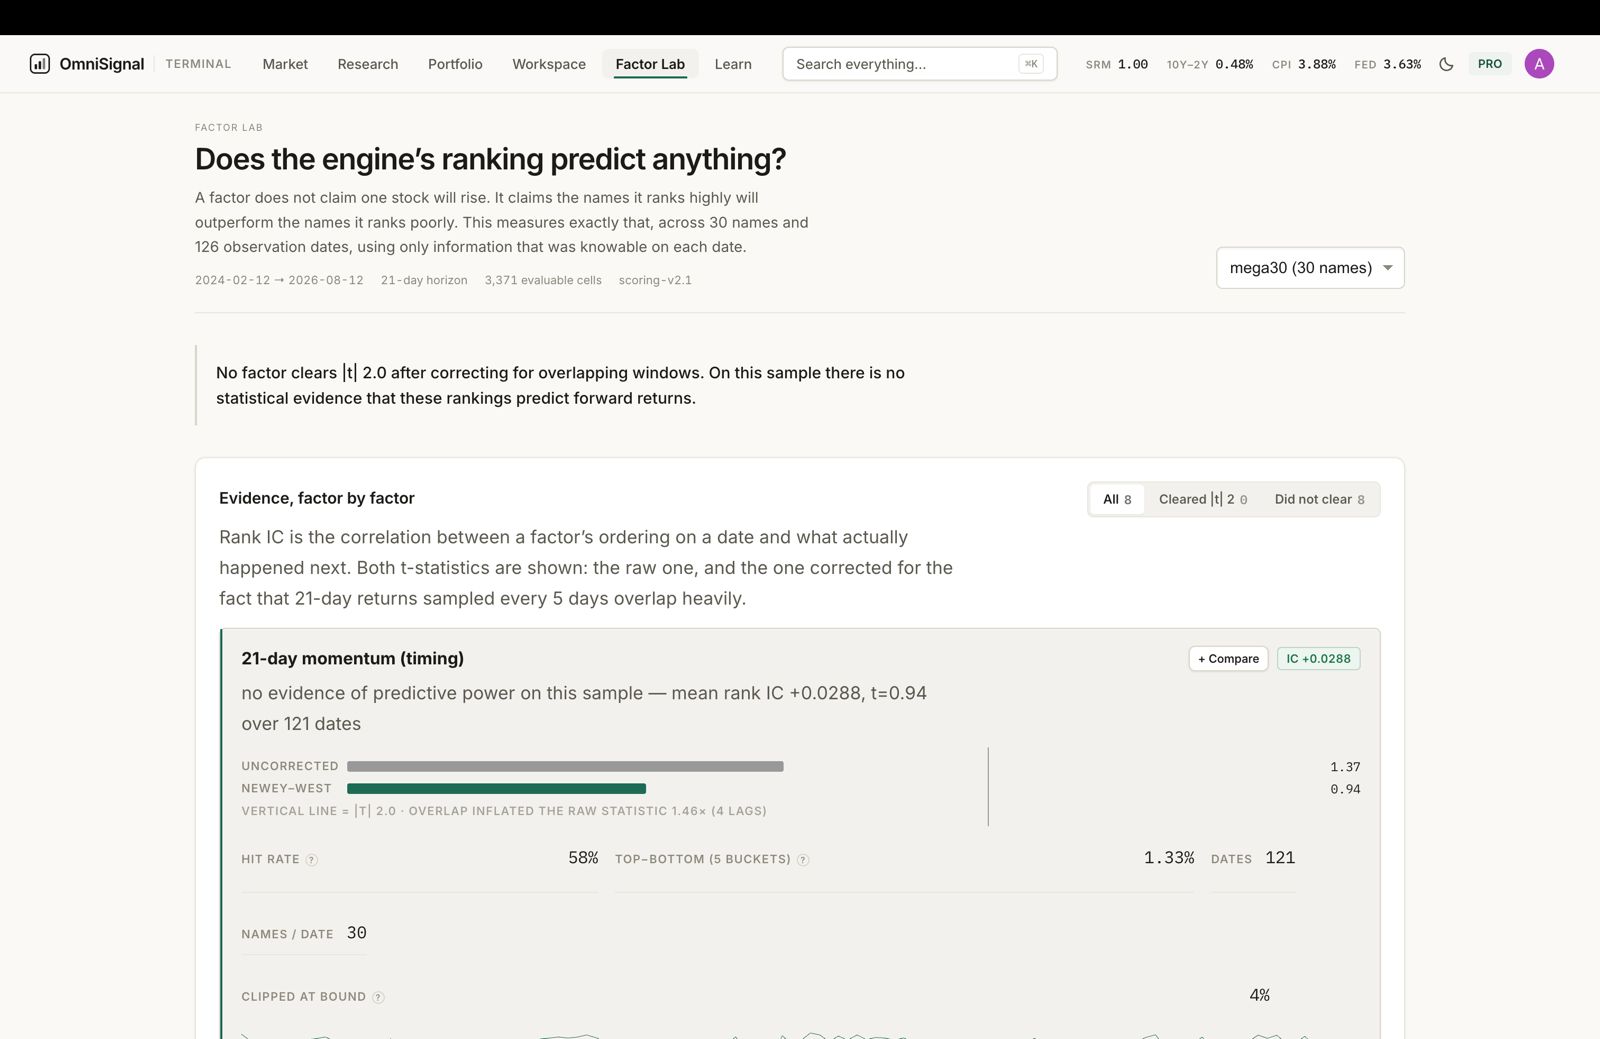Open the Research tab
1600x1039 pixels.
[x=368, y=64]
